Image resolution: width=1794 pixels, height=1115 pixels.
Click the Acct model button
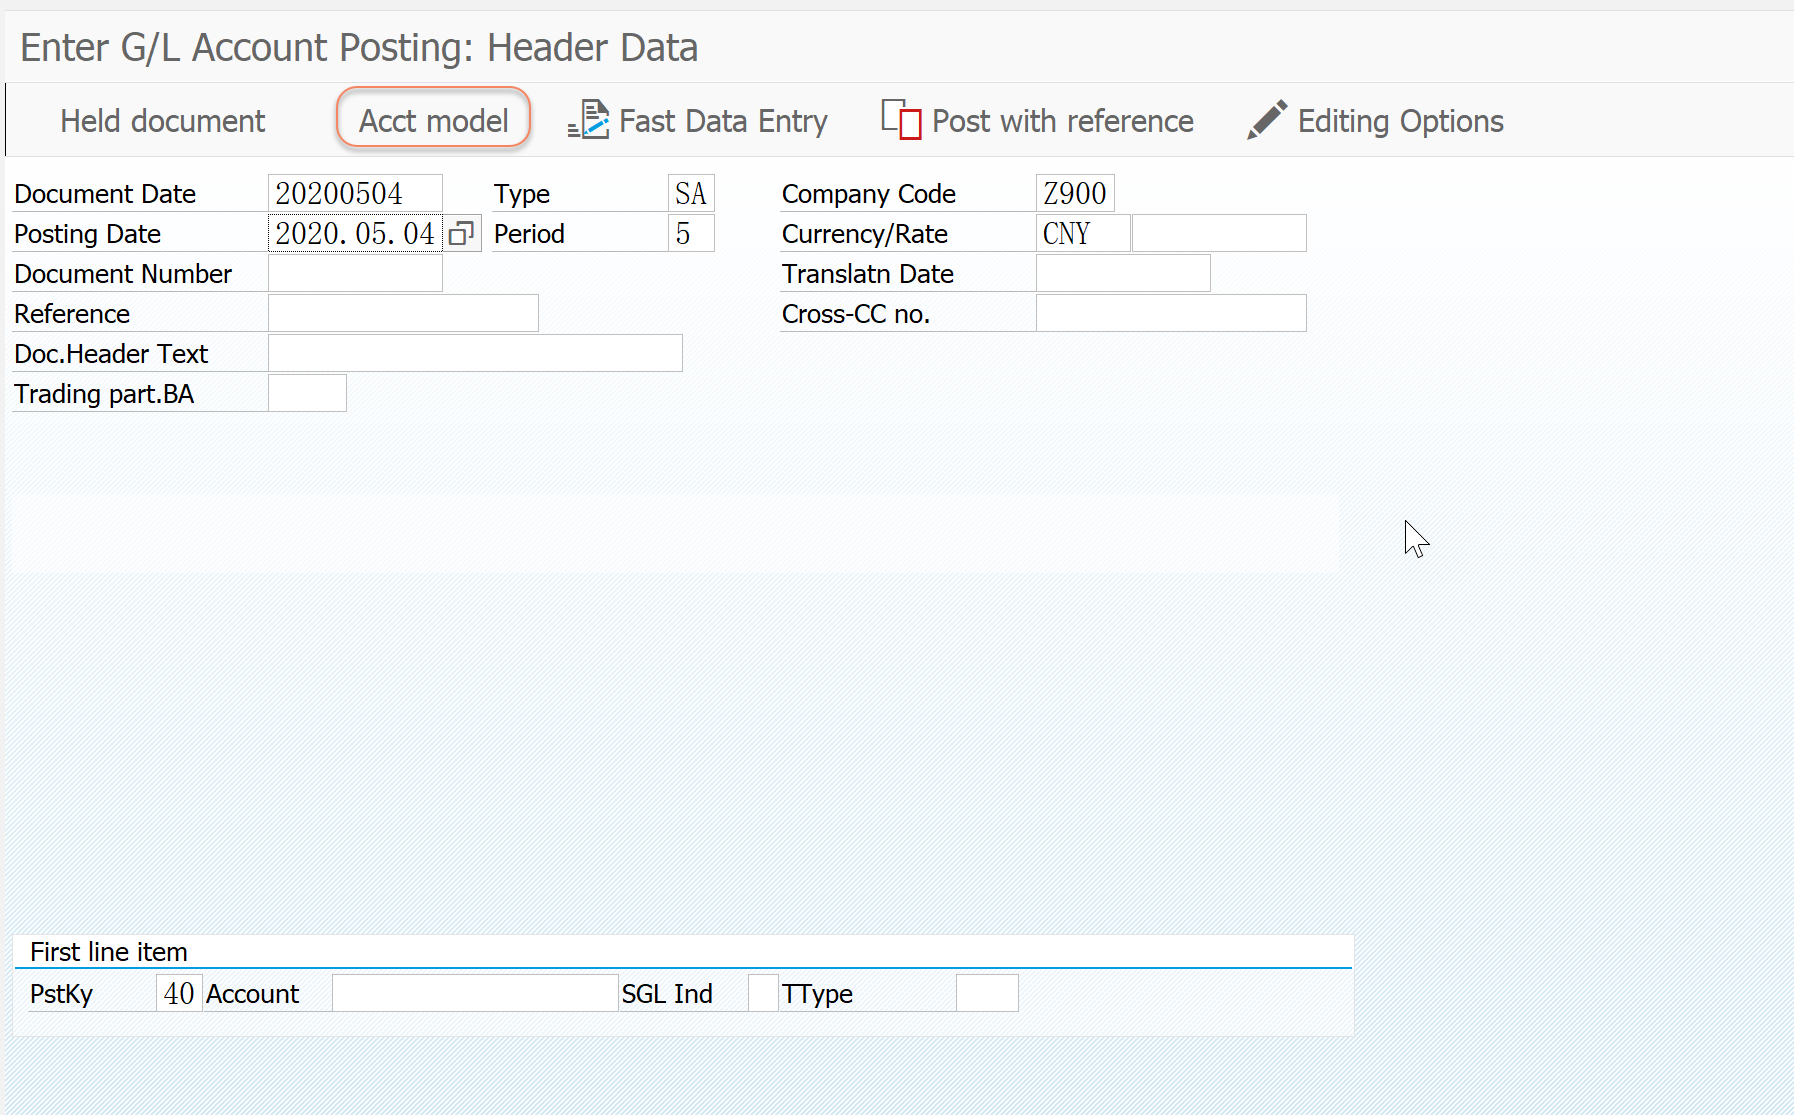[x=432, y=119]
